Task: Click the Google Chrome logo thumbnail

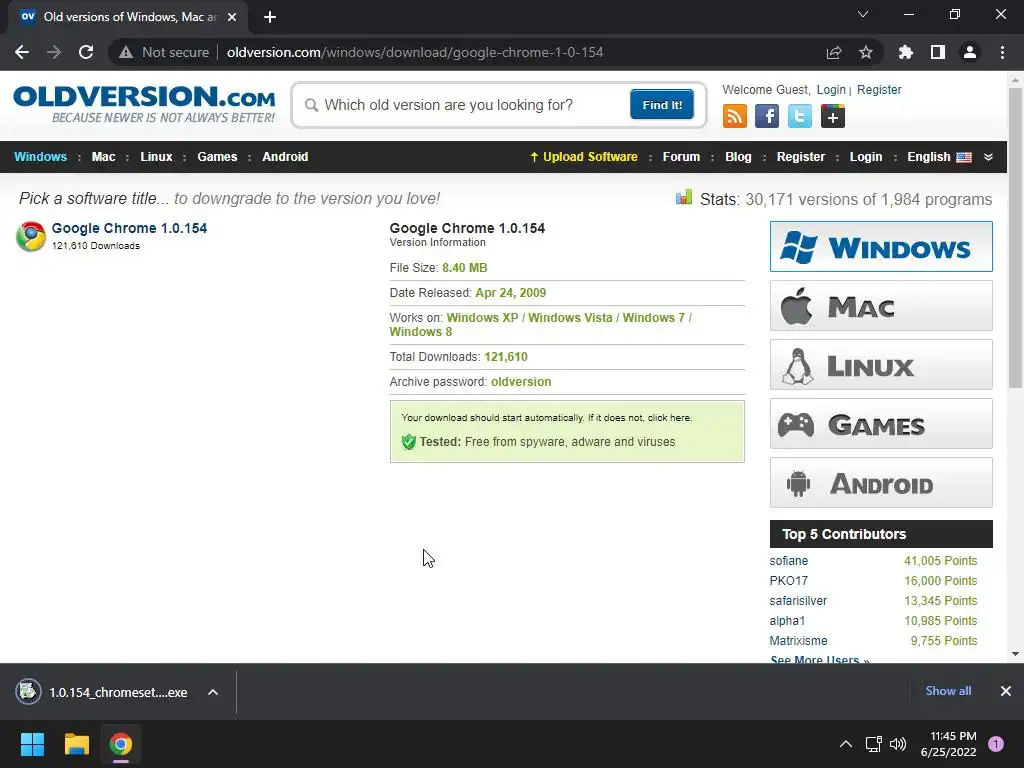Action: pyautogui.click(x=31, y=236)
